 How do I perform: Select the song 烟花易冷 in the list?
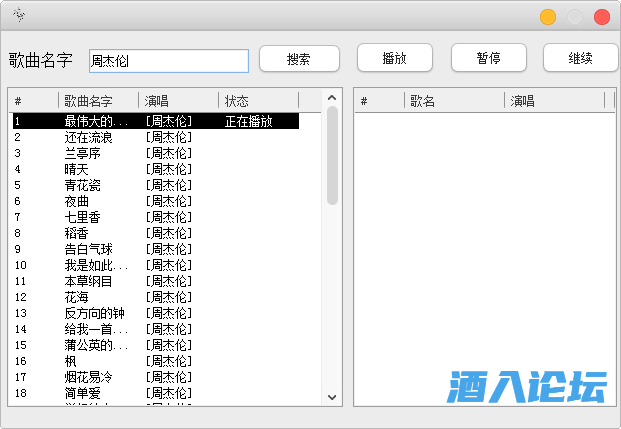click(89, 377)
